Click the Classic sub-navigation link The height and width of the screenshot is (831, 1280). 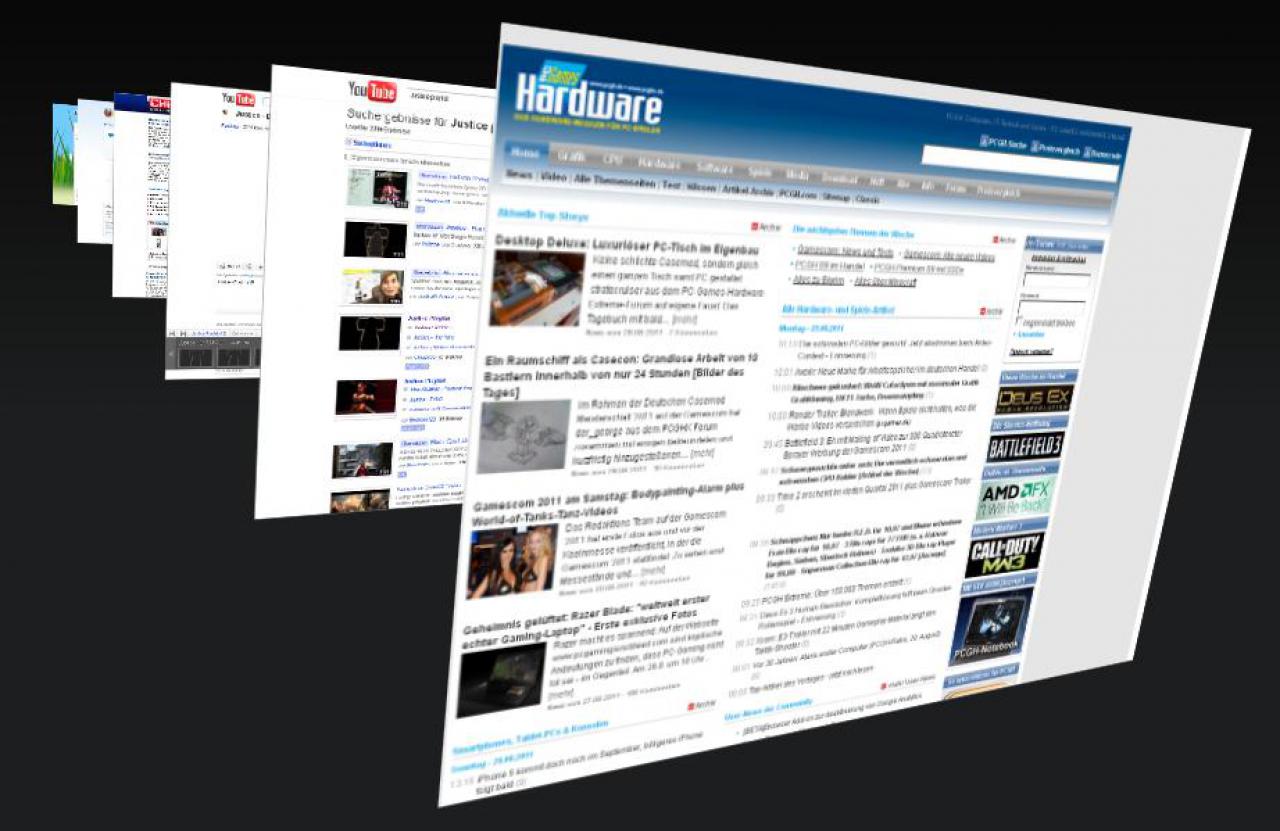click(868, 198)
